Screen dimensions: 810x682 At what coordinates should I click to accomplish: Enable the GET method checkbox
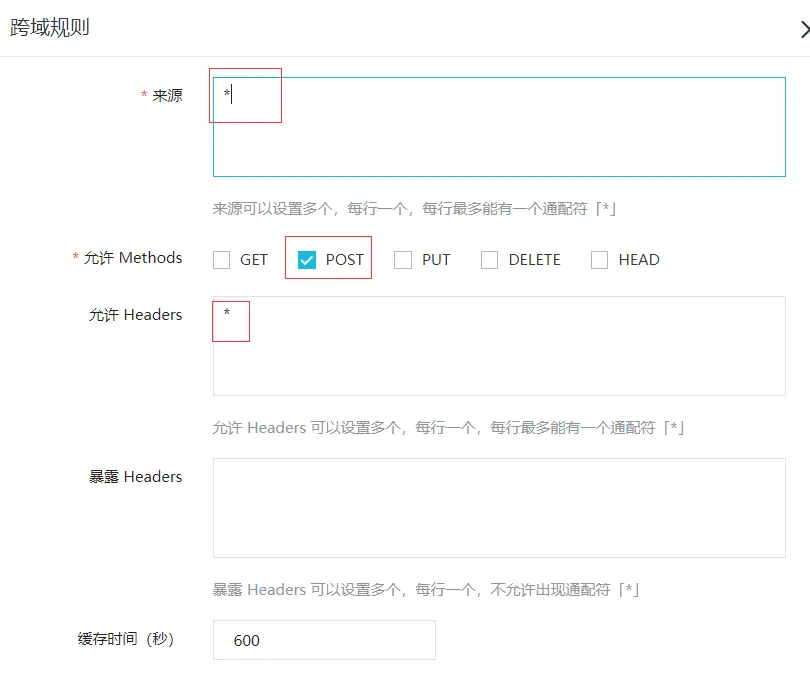[220, 259]
